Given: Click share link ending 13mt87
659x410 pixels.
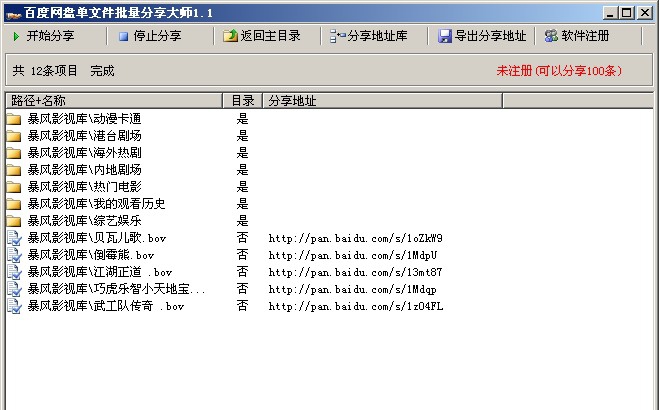Looking at the screenshot, I should click(x=355, y=273).
